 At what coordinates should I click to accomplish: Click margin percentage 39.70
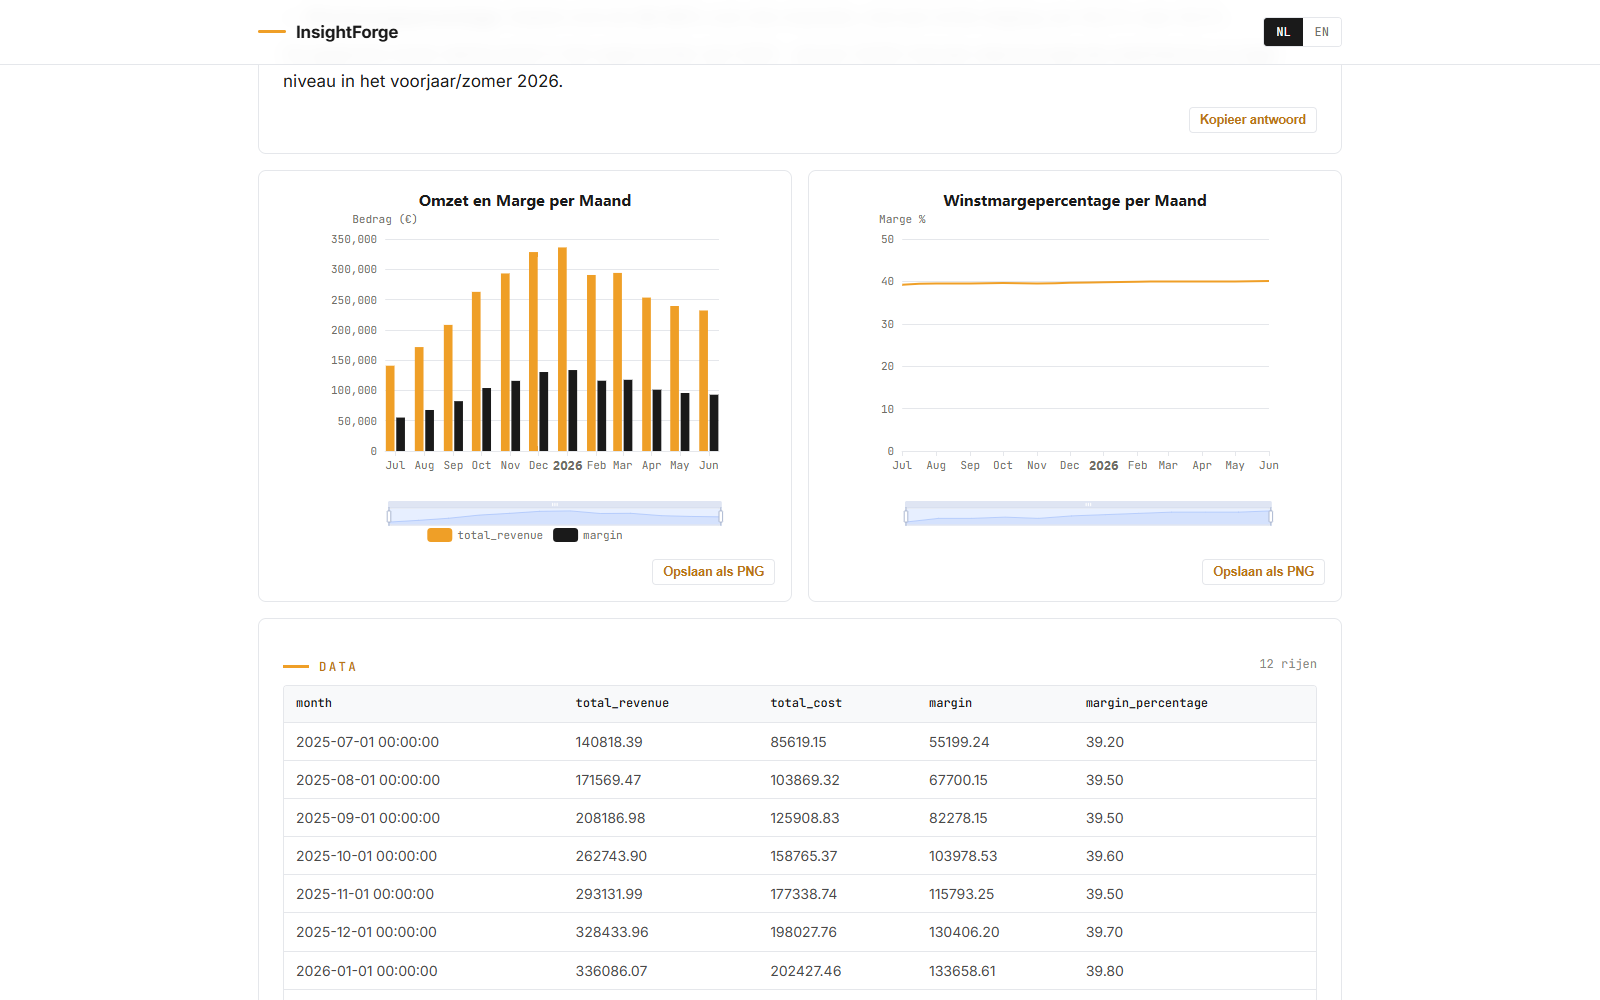pos(1105,932)
